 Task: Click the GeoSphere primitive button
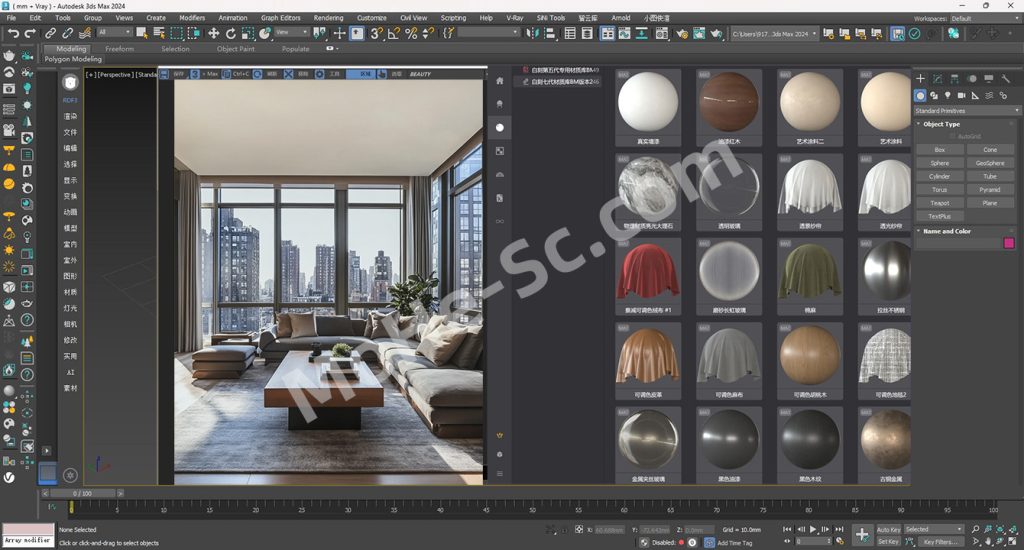990,163
